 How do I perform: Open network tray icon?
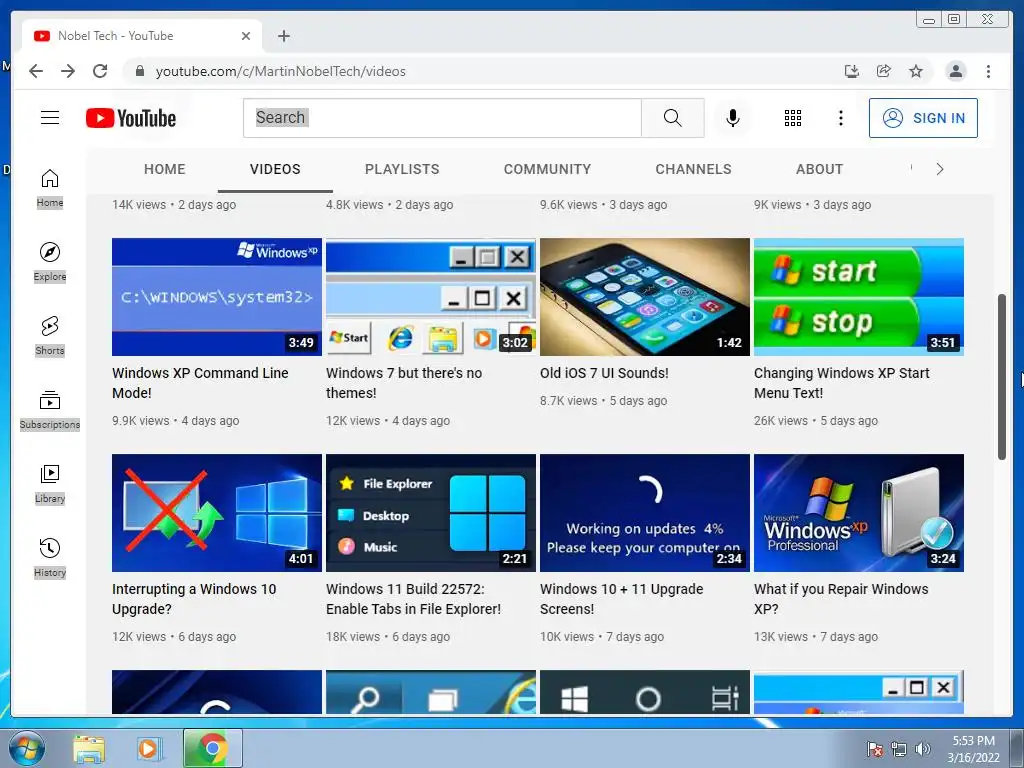(899, 749)
